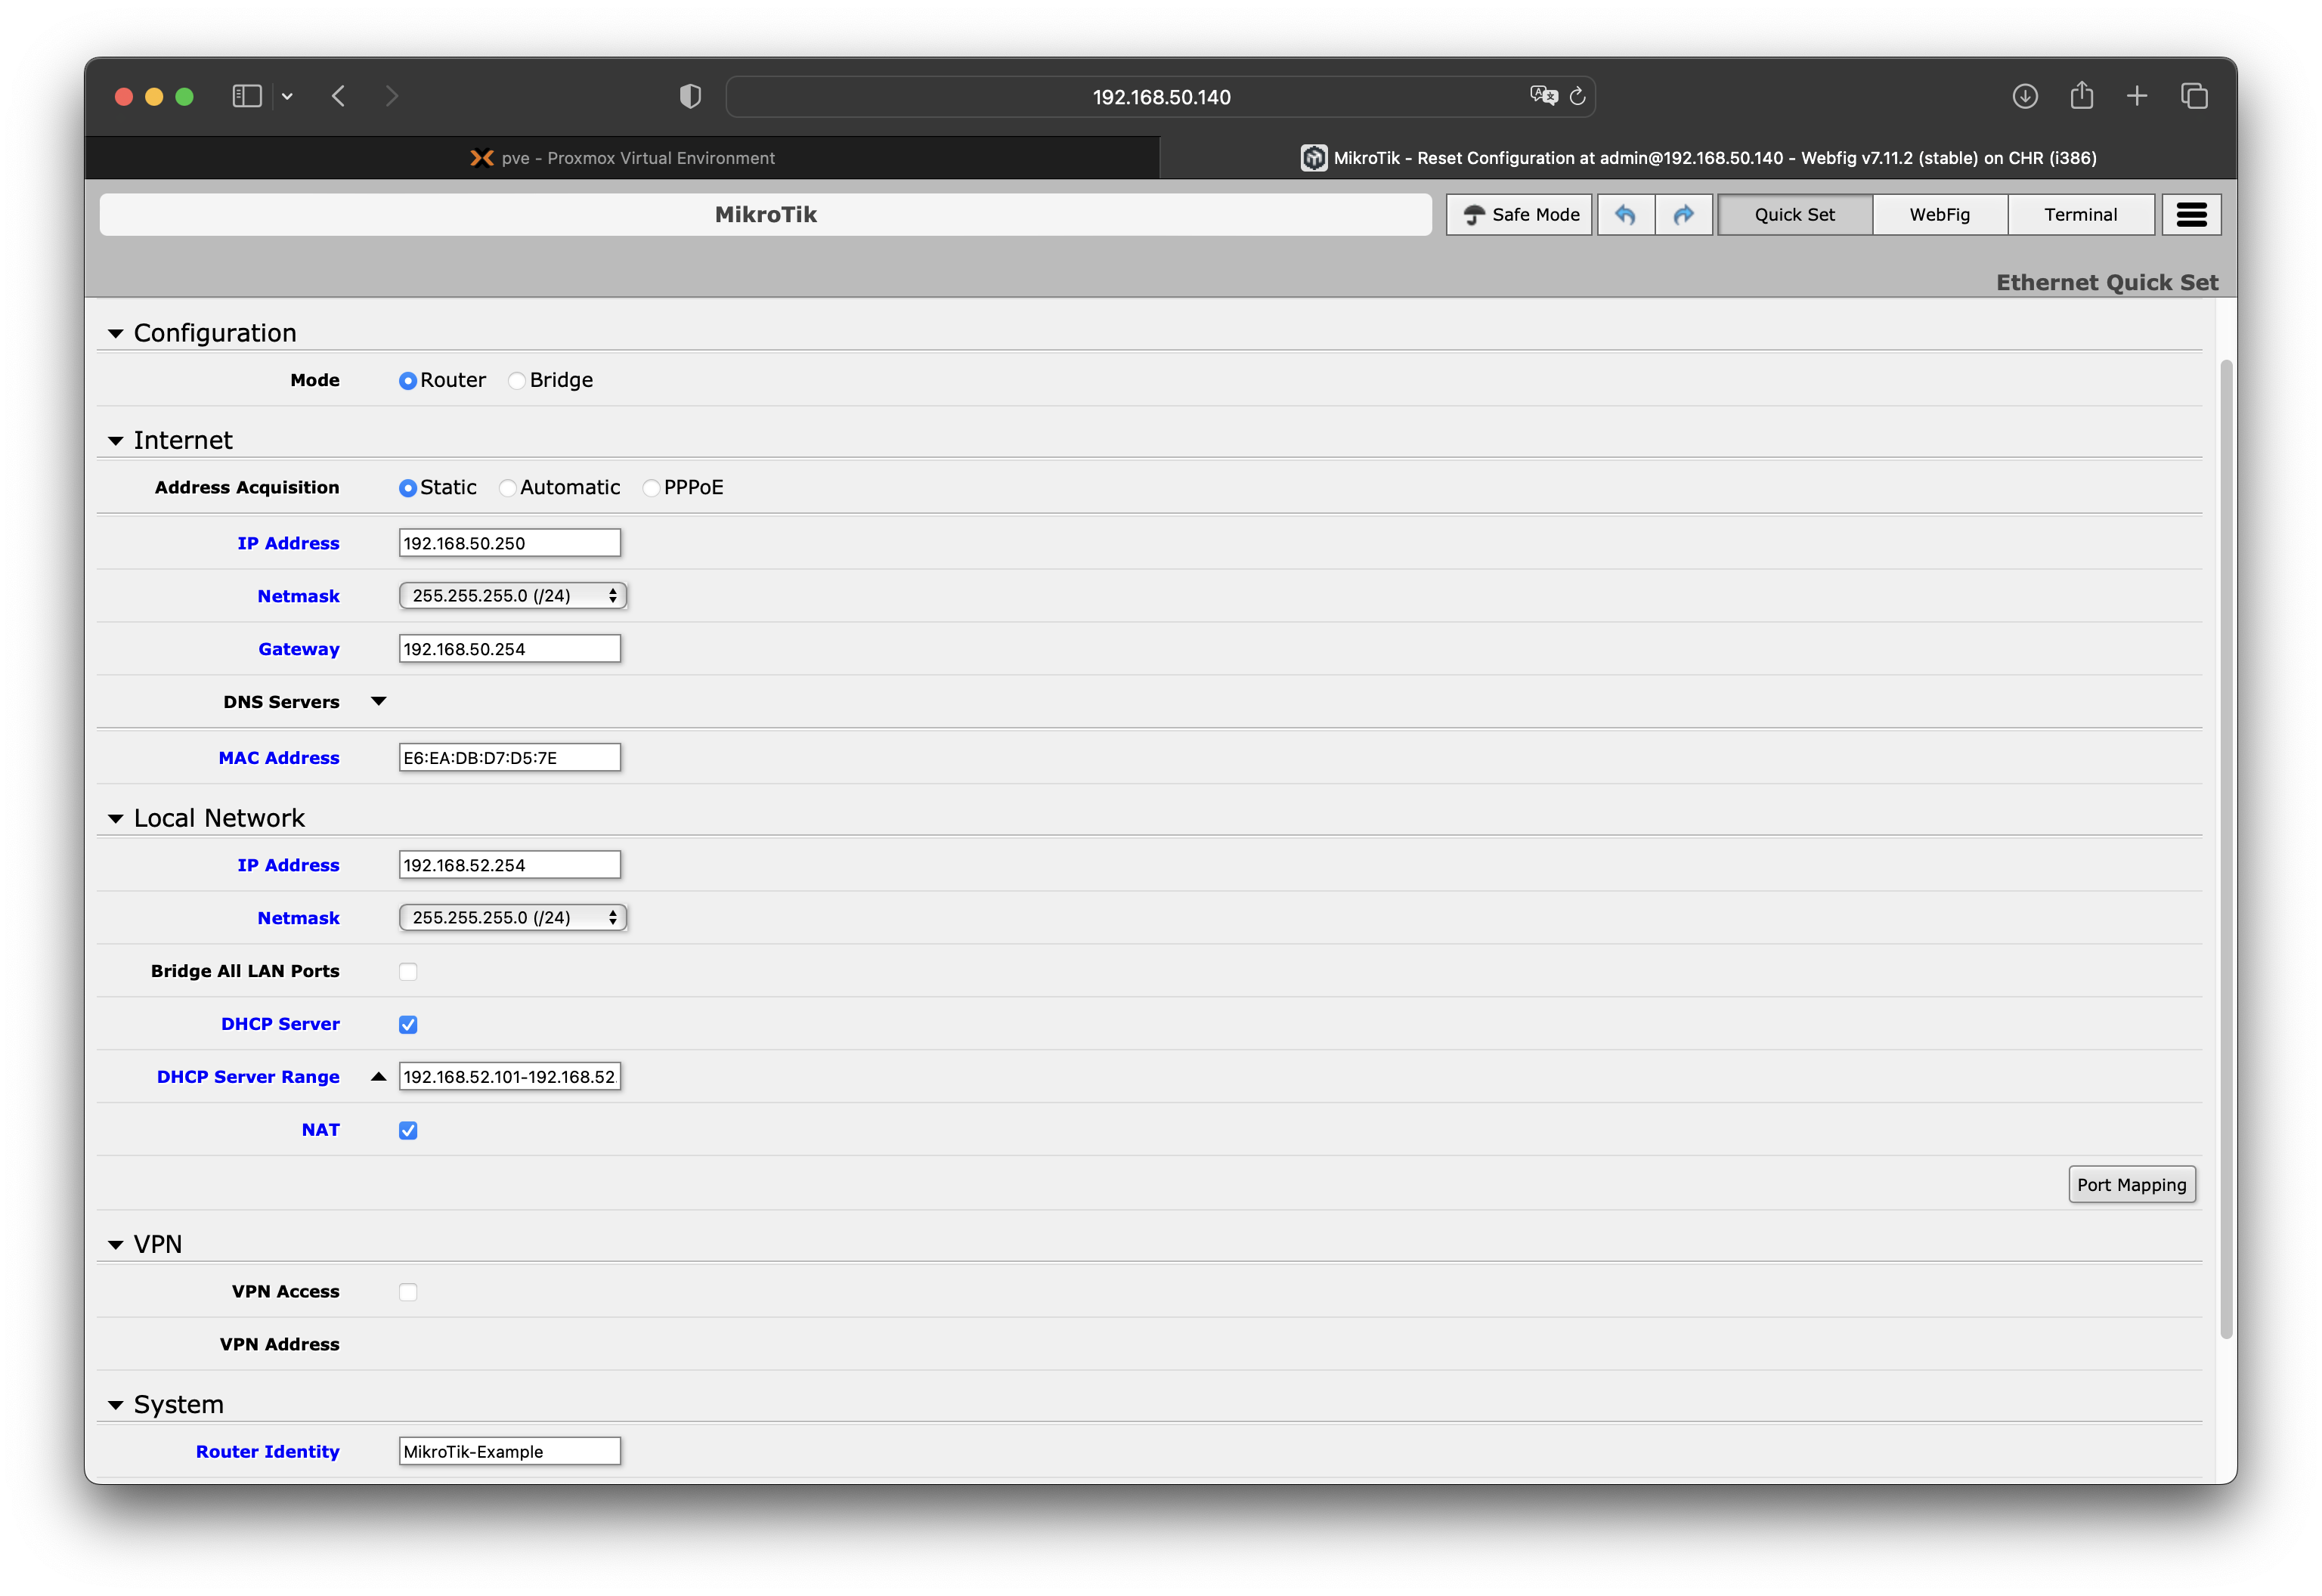The image size is (2322, 1596).
Task: Reload the page with refresh icon
Action: tap(1578, 96)
